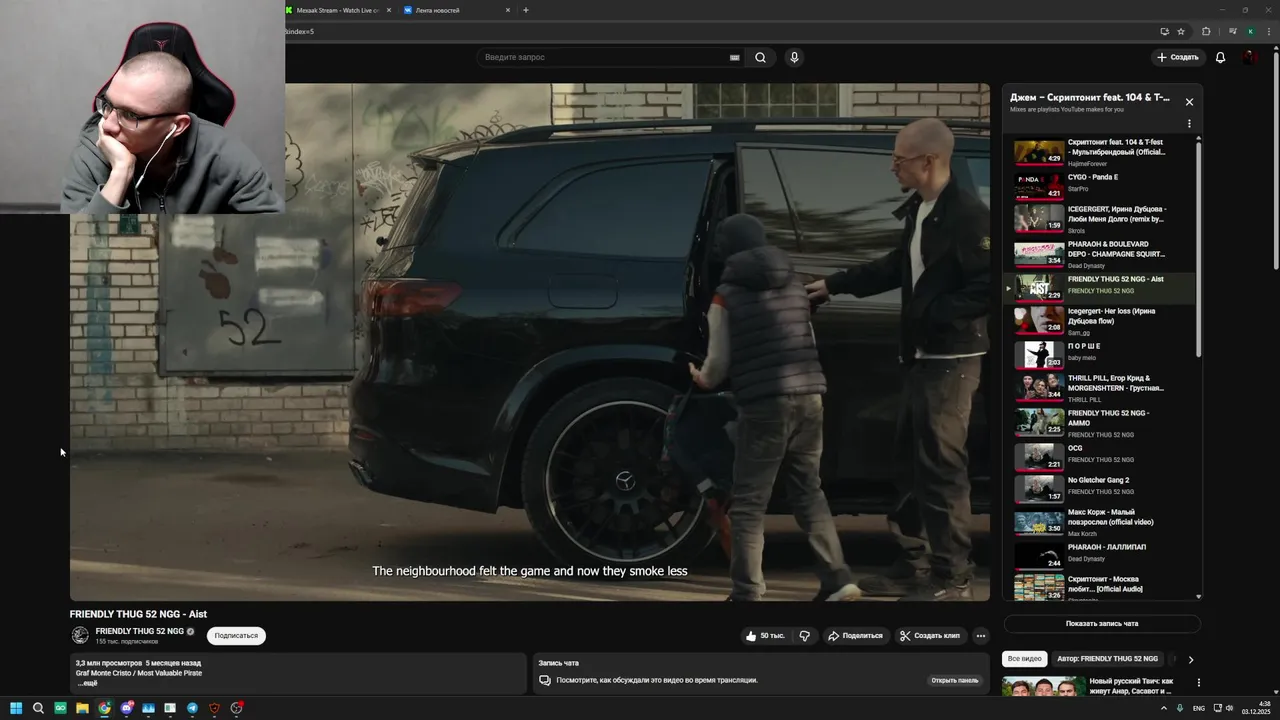
Task: Click the YouTube search magnifier button
Action: pyautogui.click(x=760, y=57)
